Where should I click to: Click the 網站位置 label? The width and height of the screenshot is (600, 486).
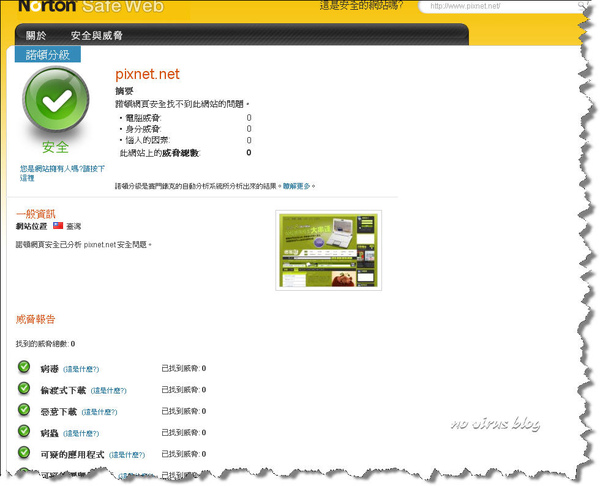tap(31, 226)
